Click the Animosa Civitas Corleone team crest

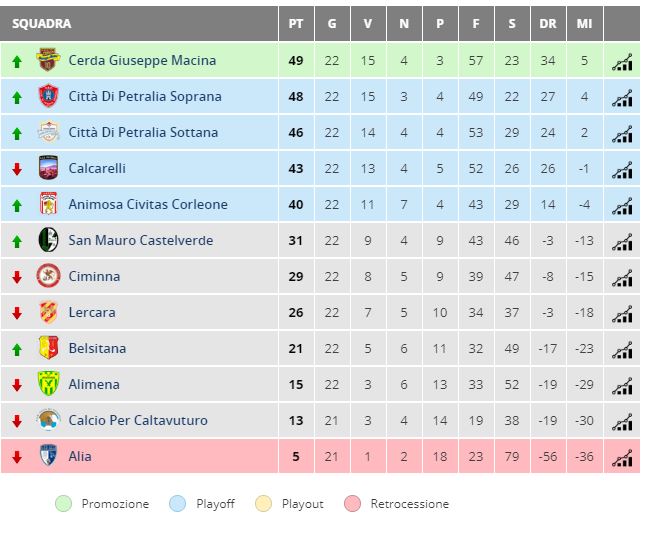click(x=48, y=203)
